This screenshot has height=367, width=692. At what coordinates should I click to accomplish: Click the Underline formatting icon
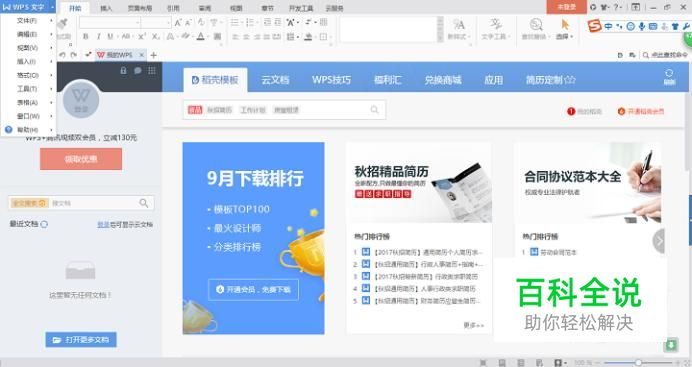coord(110,37)
